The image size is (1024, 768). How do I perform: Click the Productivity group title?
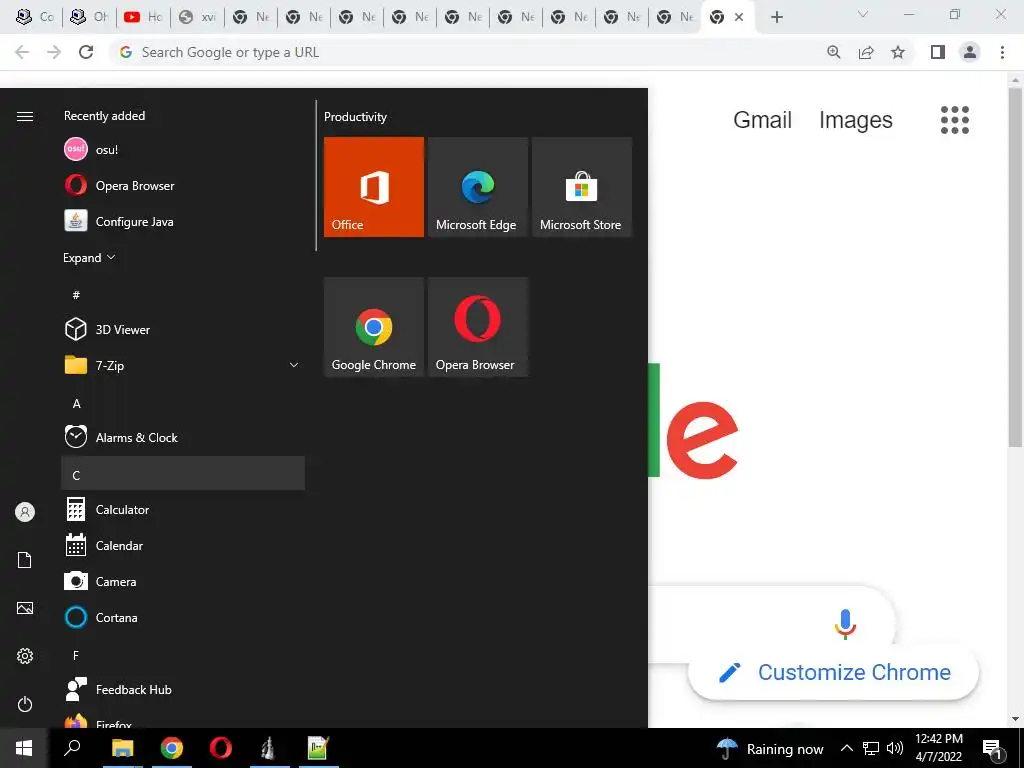(x=355, y=117)
